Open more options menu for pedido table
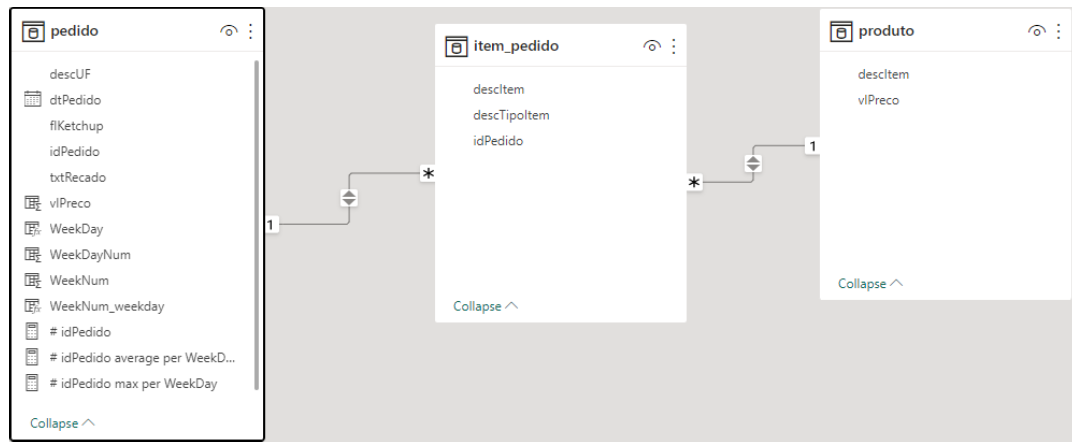1073x444 pixels. [x=250, y=31]
